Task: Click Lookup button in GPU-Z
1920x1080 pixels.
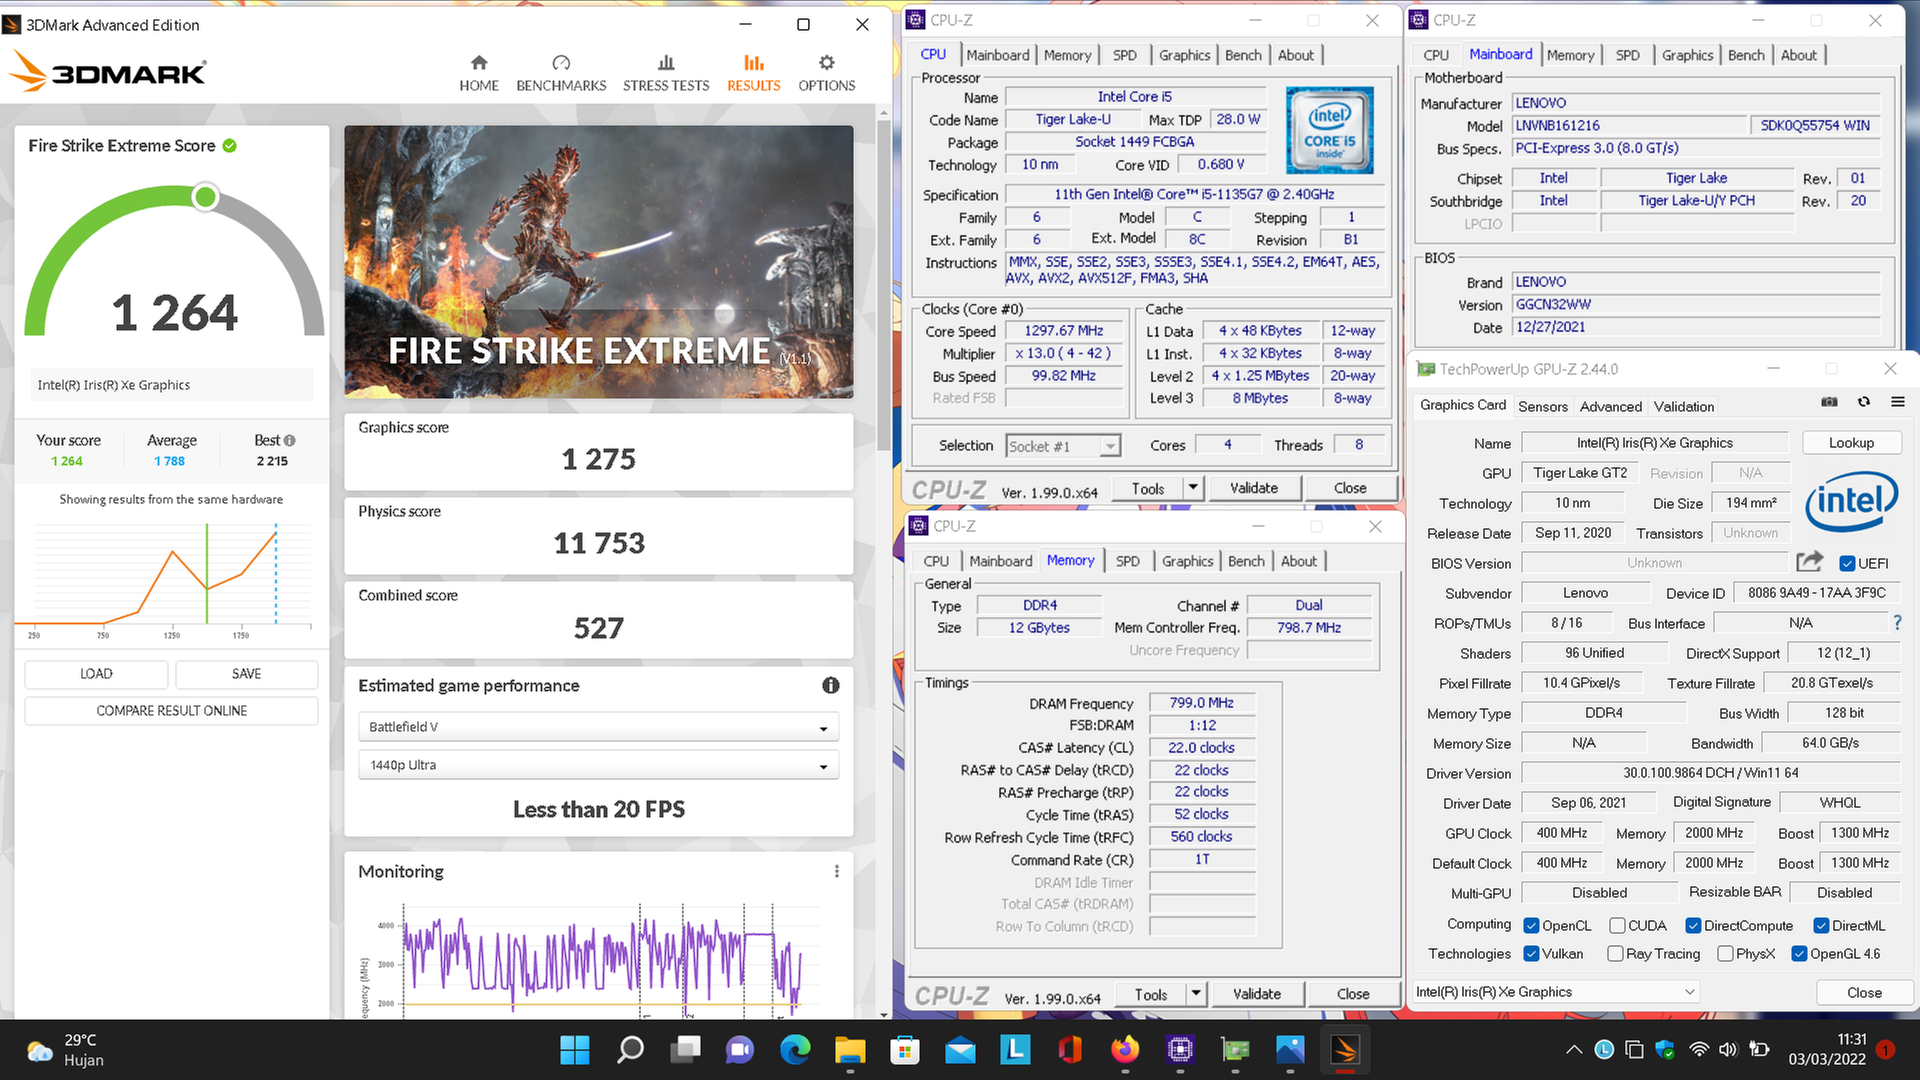Action: click(x=1851, y=443)
